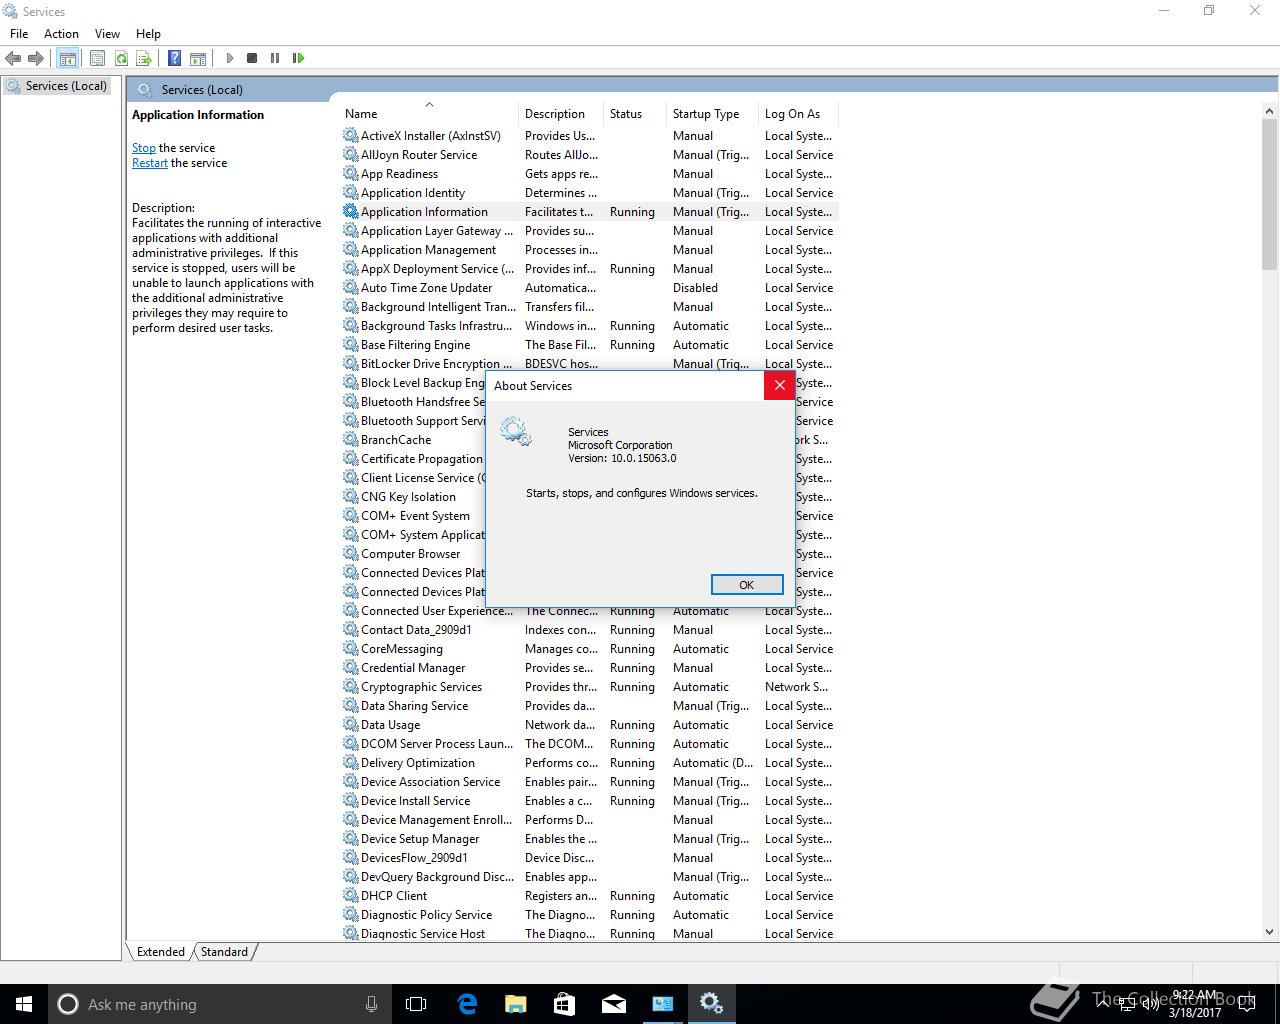The height and width of the screenshot is (1024, 1280).
Task: Open the Mail app taskbar icon
Action: click(x=613, y=1004)
